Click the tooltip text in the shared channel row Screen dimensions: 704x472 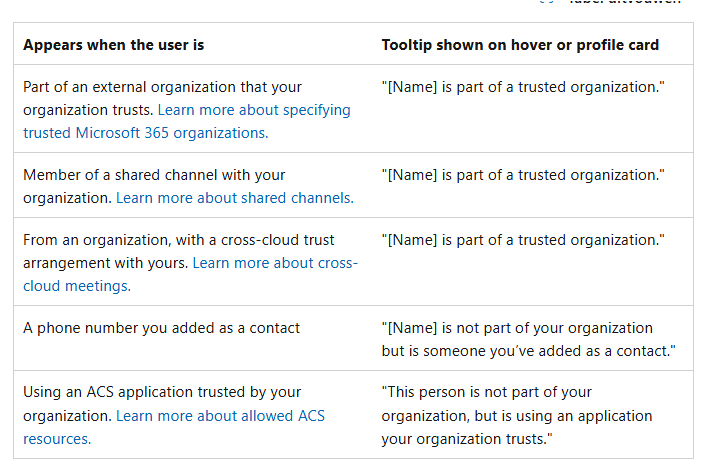click(x=523, y=175)
